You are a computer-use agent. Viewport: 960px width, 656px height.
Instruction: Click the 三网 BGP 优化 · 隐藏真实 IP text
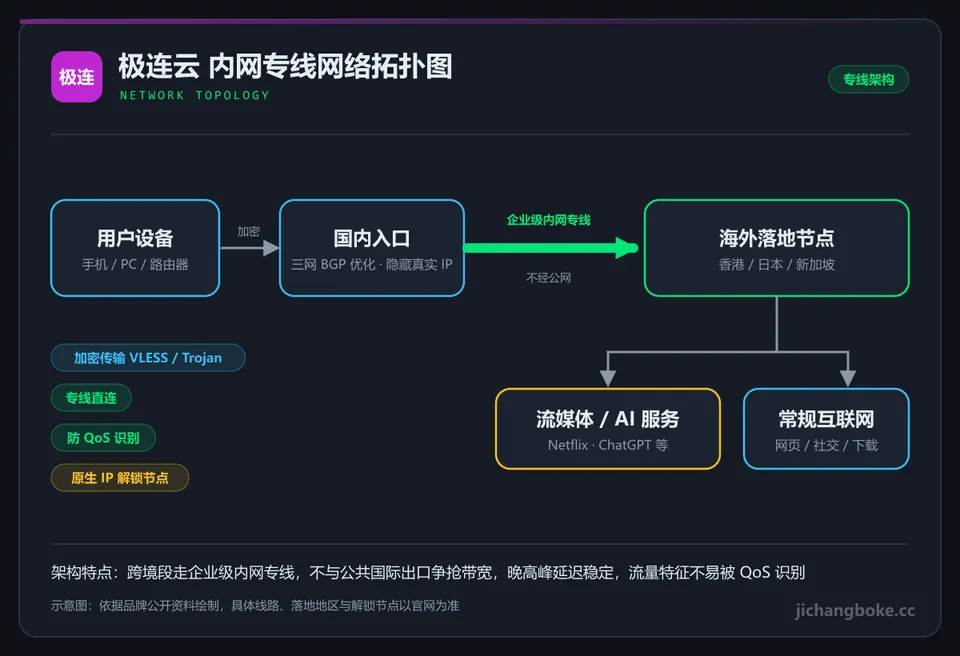coord(372,265)
